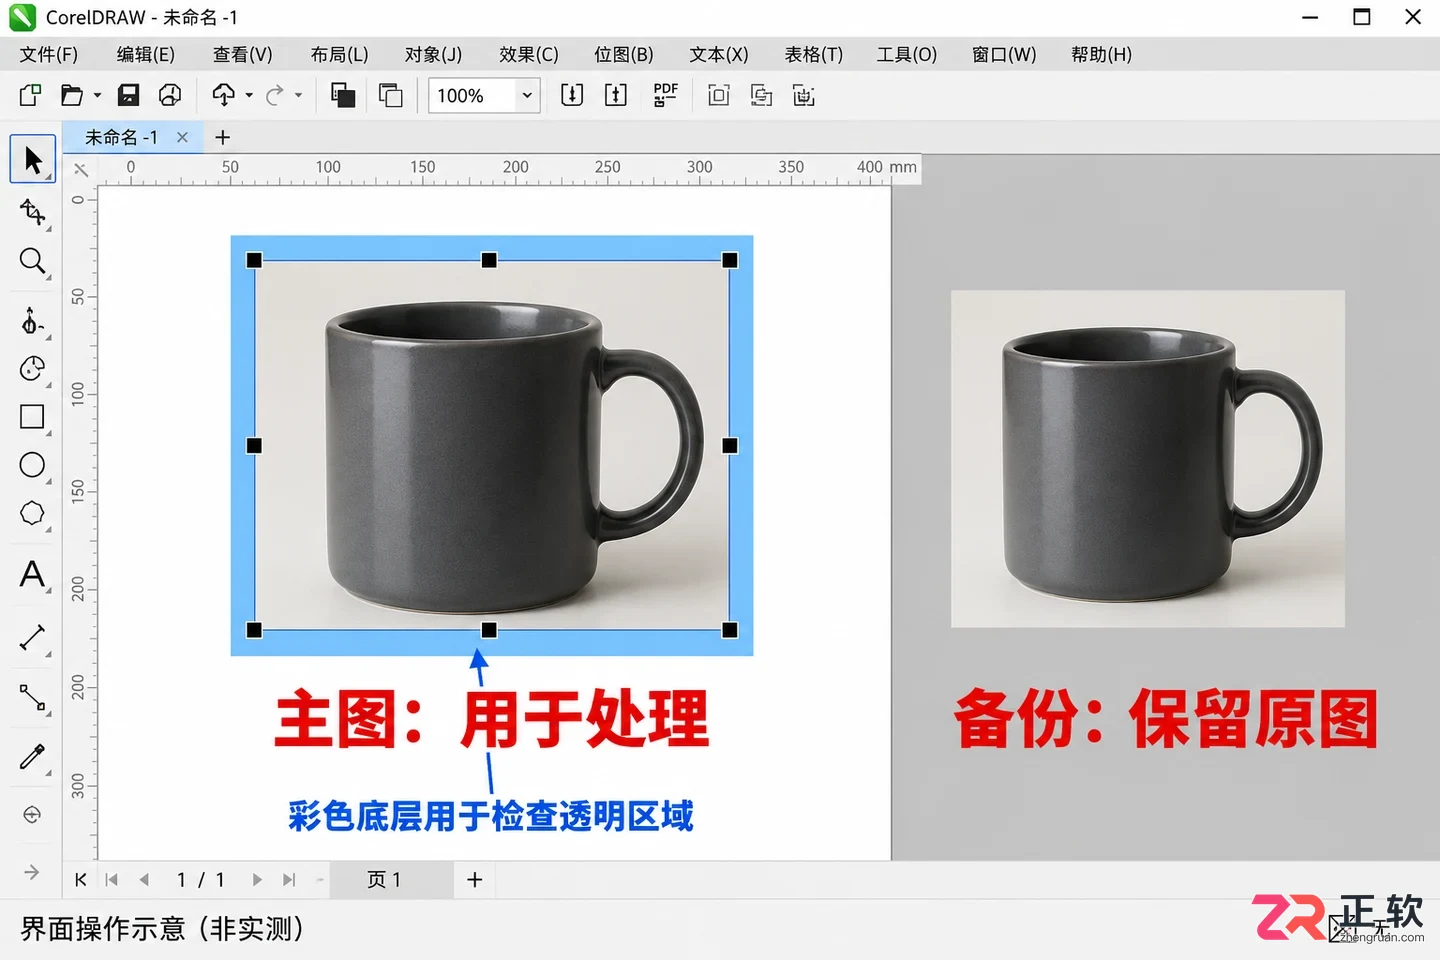The image size is (1440, 960).
Task: Select the Polygon tool
Action: click(33, 513)
